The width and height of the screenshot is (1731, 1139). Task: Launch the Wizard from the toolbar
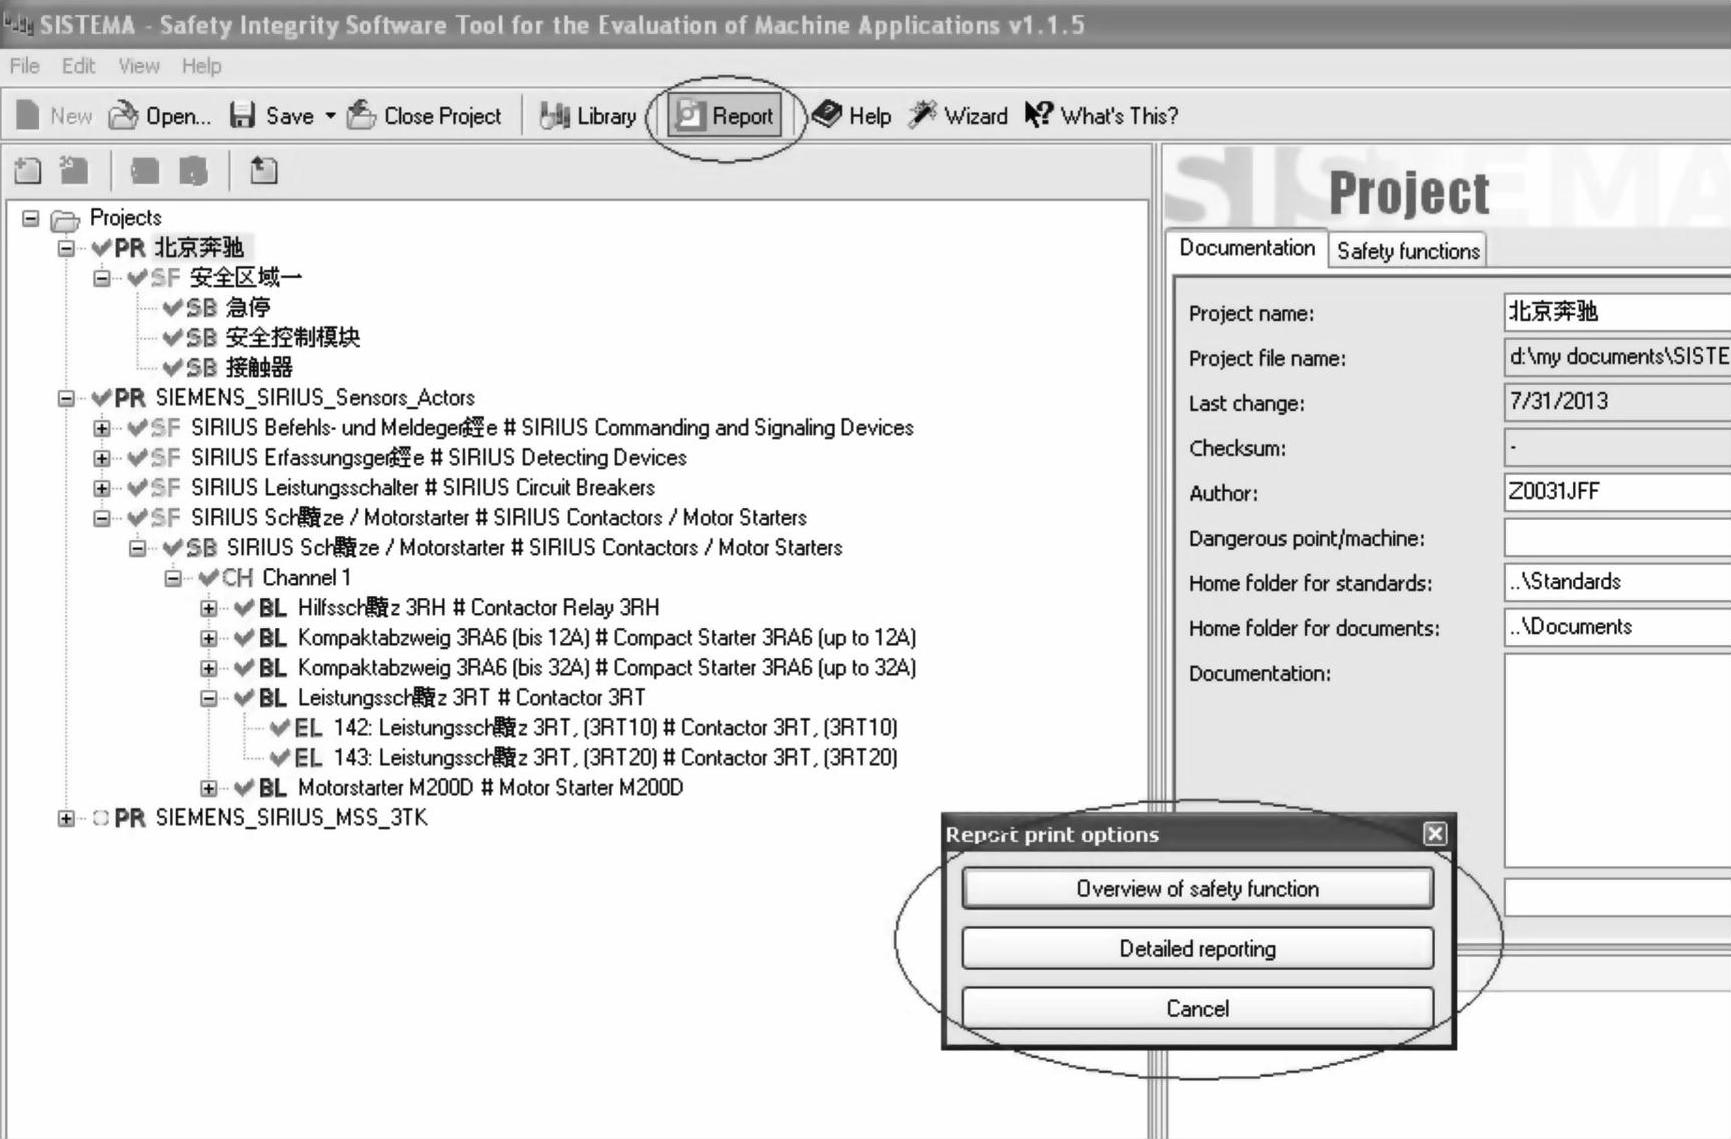[958, 116]
